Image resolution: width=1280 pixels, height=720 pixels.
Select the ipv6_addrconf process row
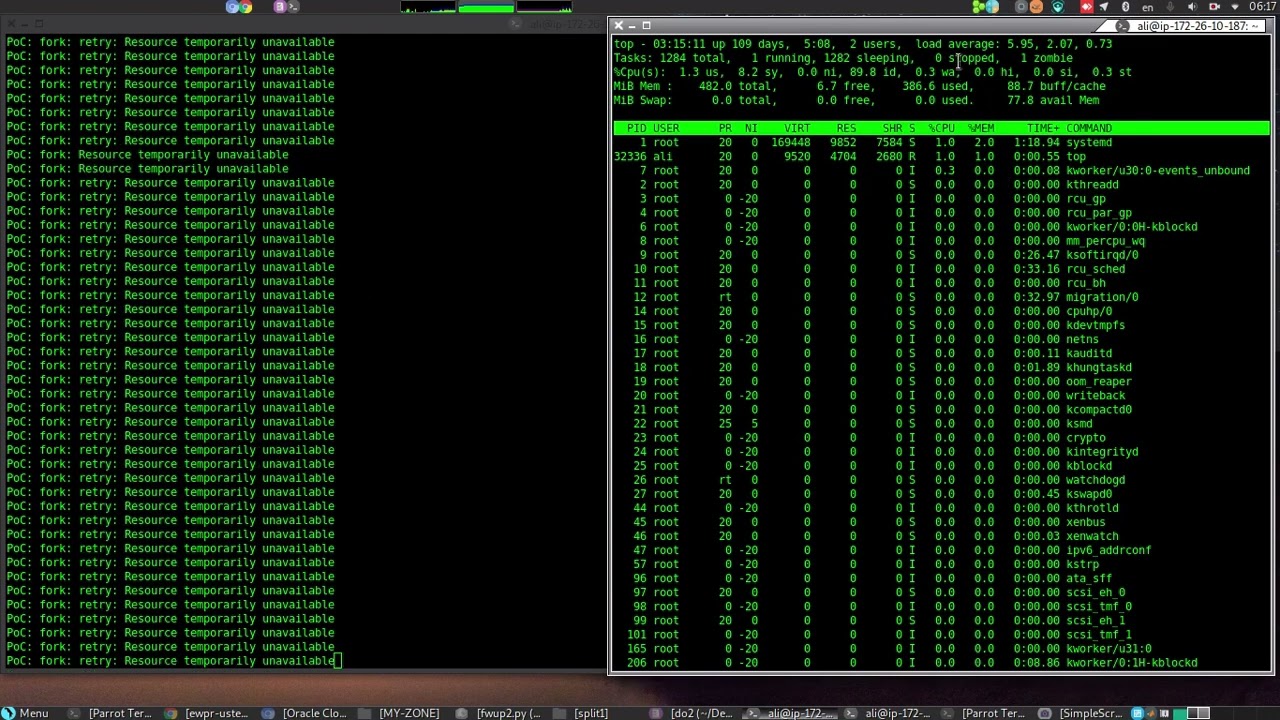941,550
